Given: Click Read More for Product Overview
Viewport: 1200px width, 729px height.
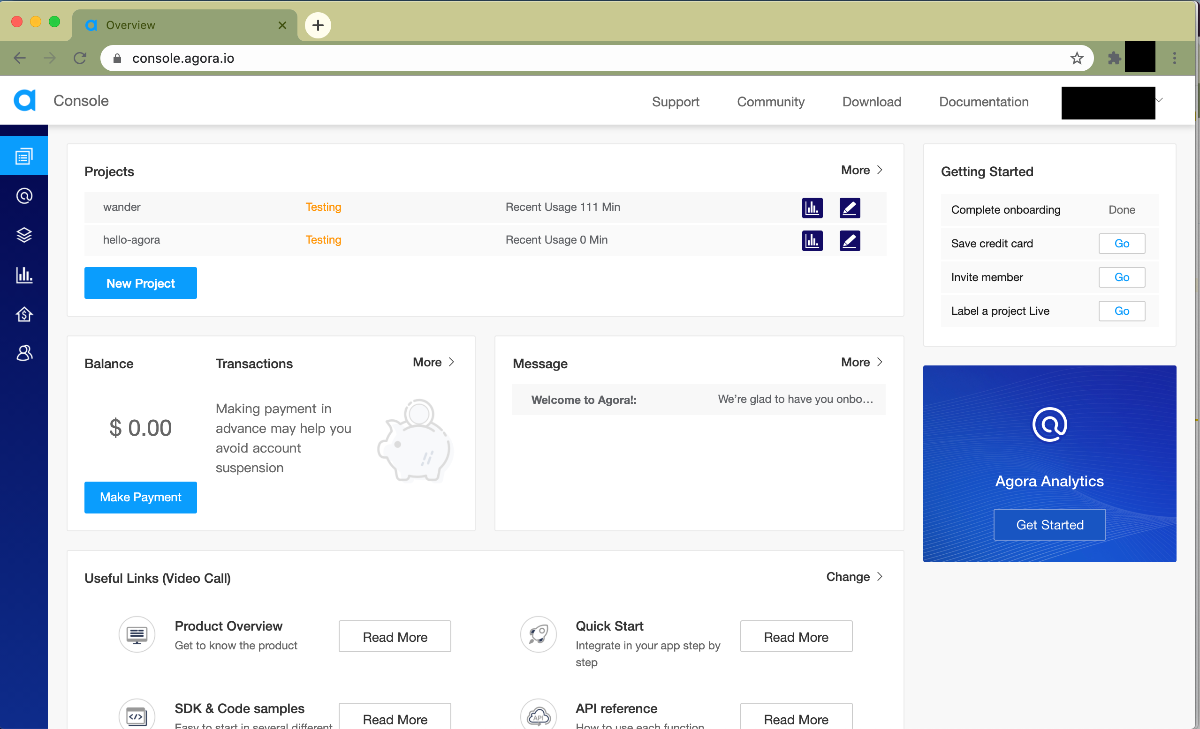Looking at the screenshot, I should pyautogui.click(x=395, y=637).
